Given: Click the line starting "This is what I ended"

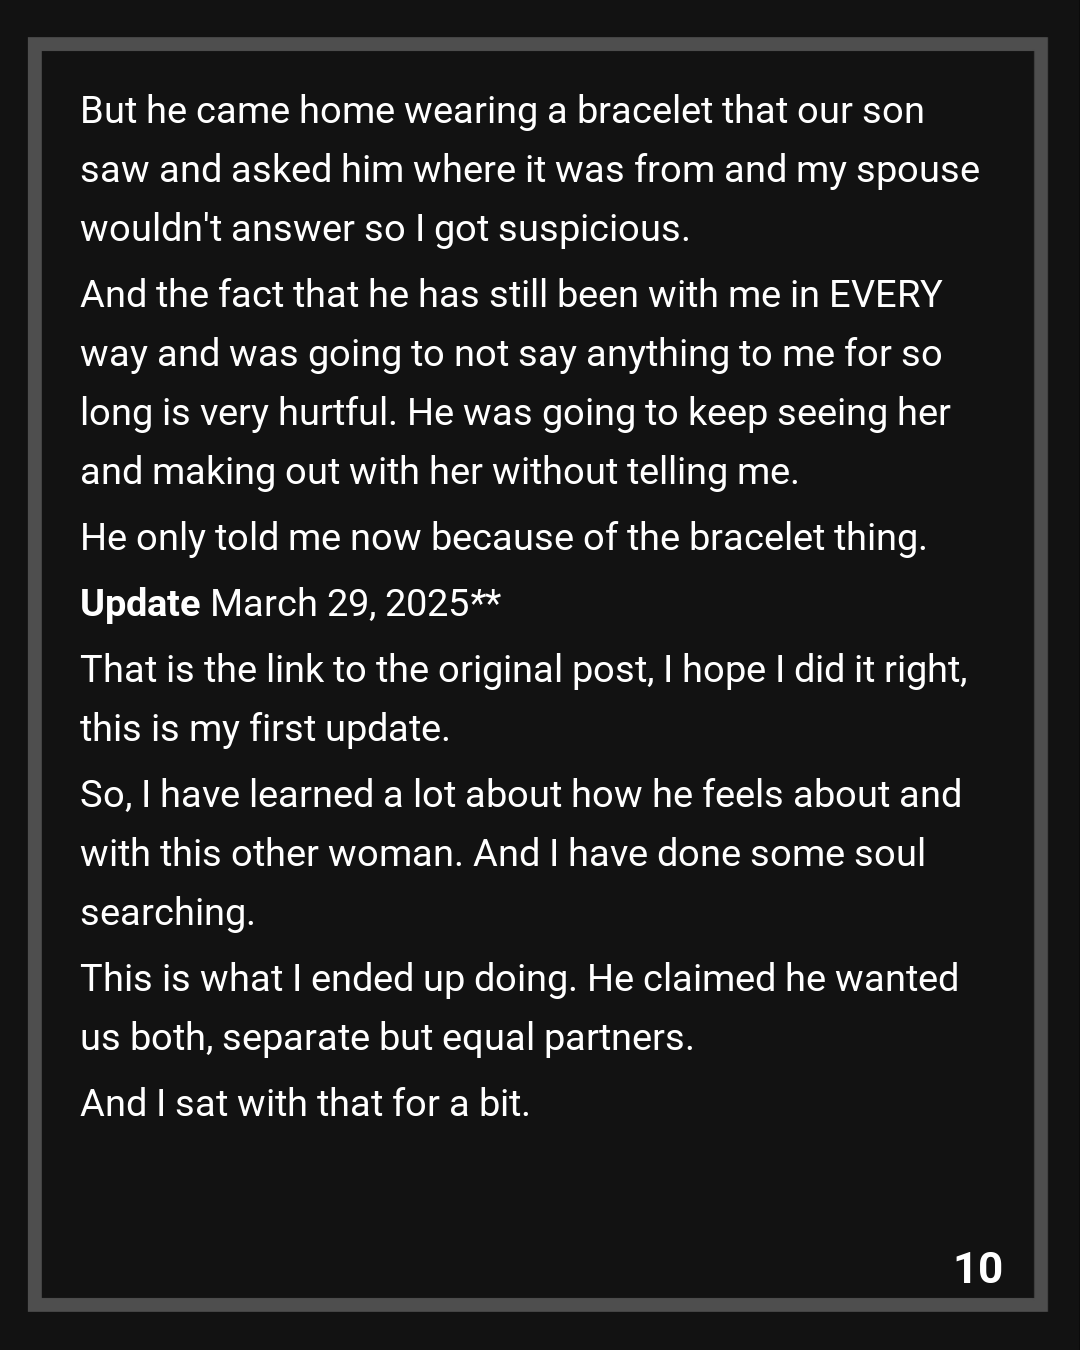Looking at the screenshot, I should [519, 979].
